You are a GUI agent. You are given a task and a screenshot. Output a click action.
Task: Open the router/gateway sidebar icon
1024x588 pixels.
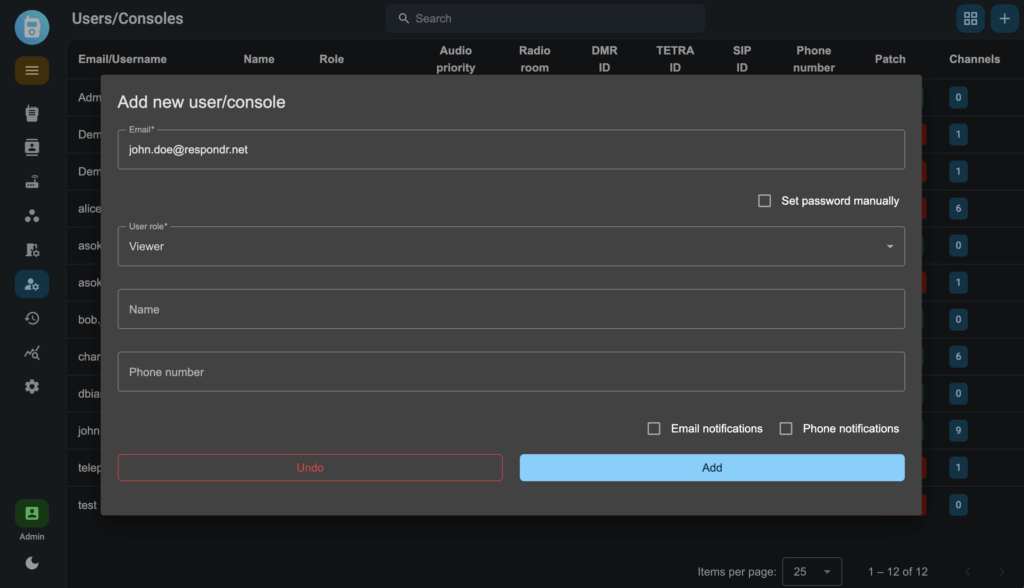[32, 182]
